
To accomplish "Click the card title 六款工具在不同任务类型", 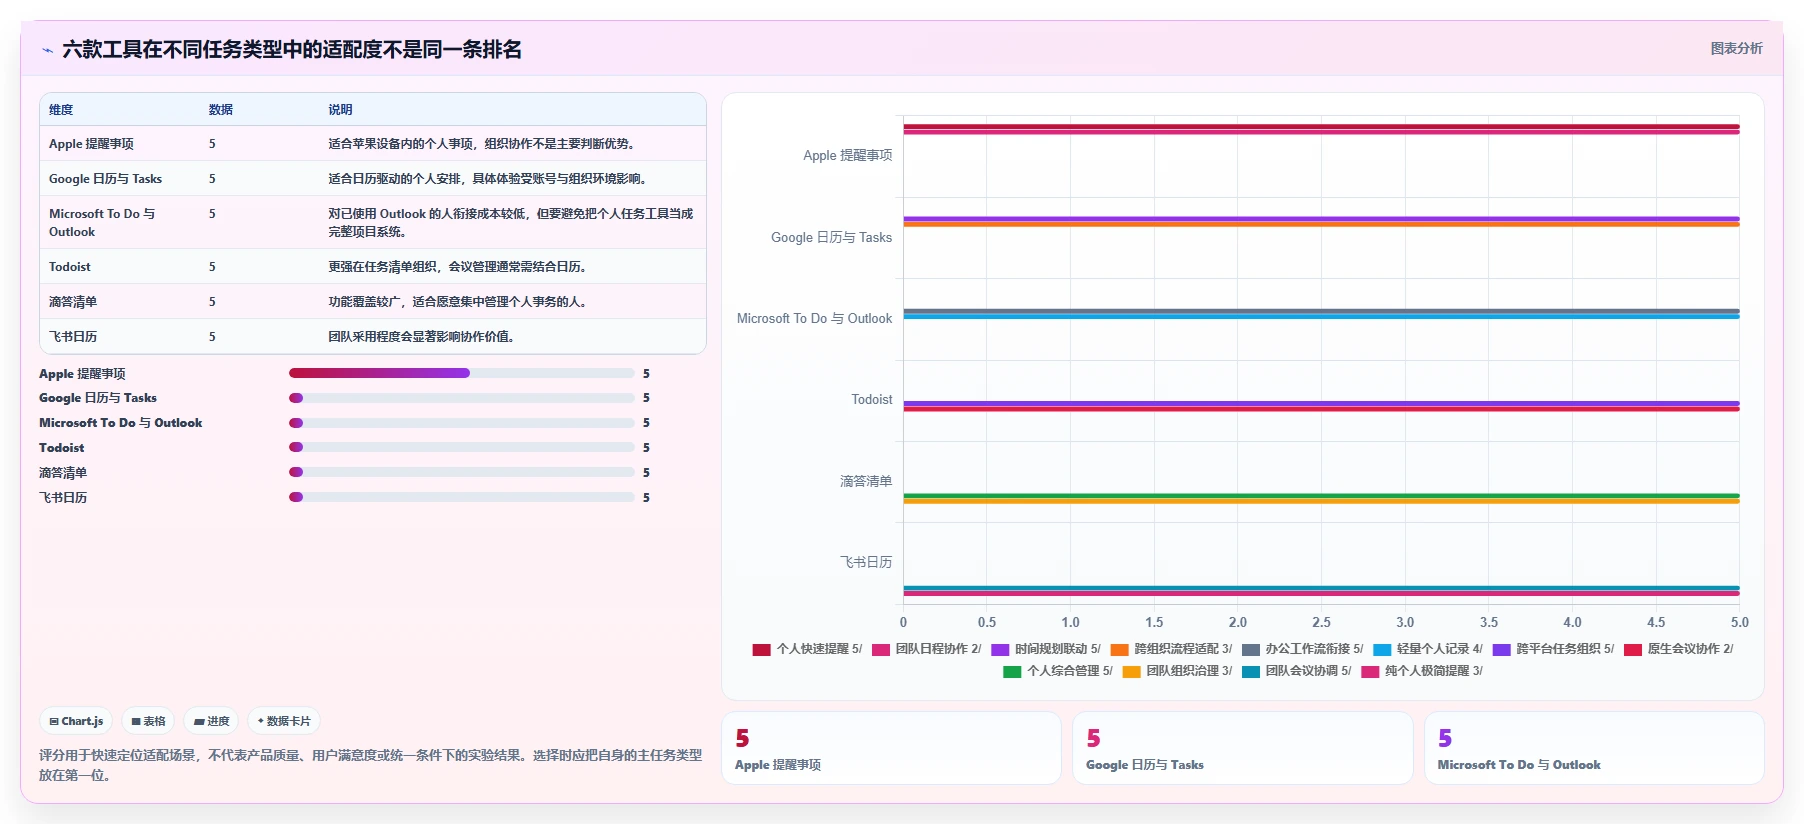I will (x=292, y=50).
